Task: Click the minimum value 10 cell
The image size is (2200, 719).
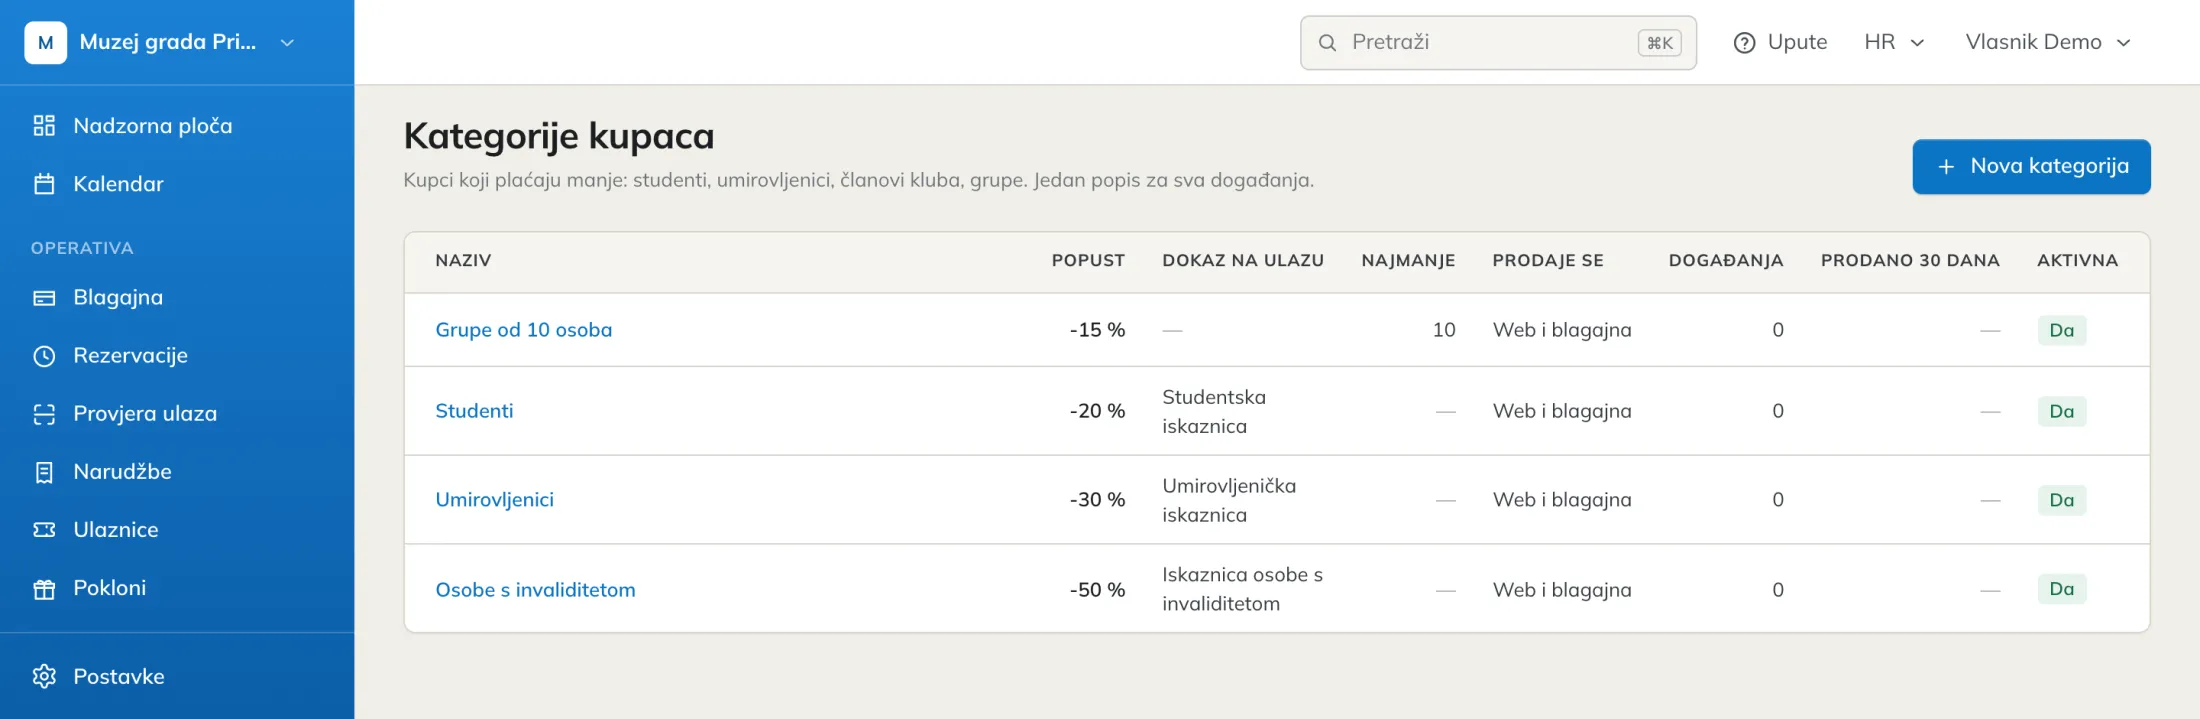Action: pos(1443,330)
